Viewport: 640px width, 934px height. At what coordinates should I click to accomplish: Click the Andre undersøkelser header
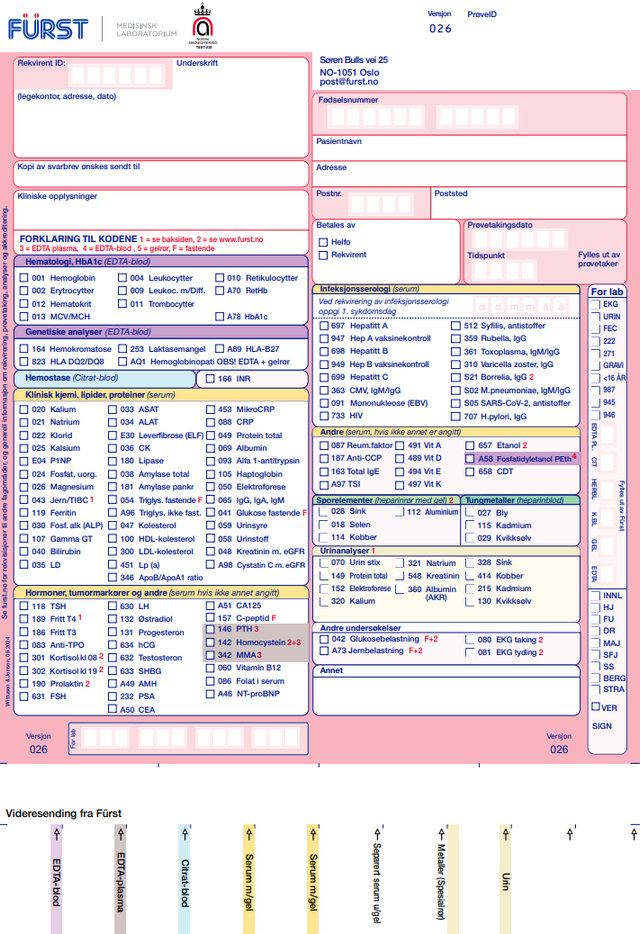(x=446, y=628)
